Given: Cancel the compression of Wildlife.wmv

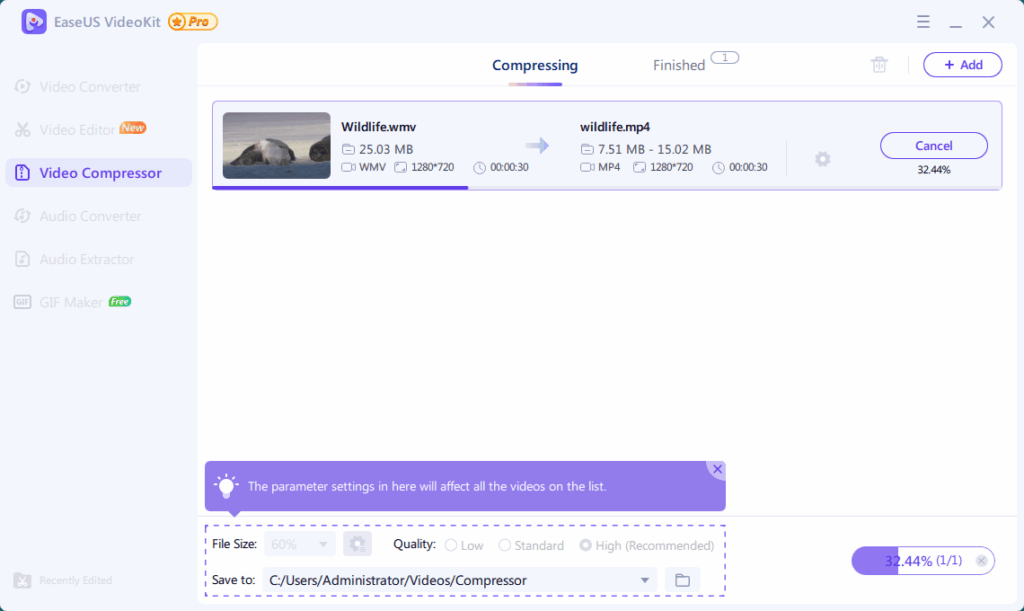Looking at the screenshot, I should pyautogui.click(x=933, y=145).
